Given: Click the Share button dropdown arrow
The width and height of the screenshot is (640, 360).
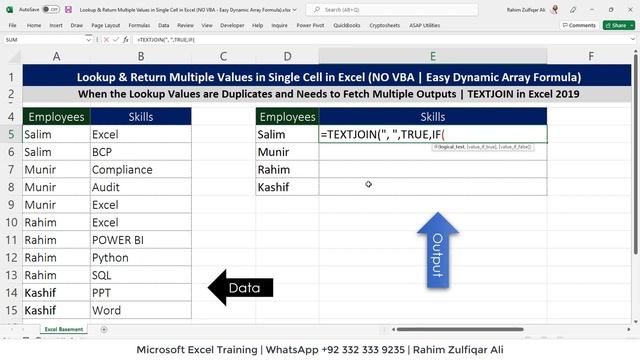Looking at the screenshot, I should point(631,25).
